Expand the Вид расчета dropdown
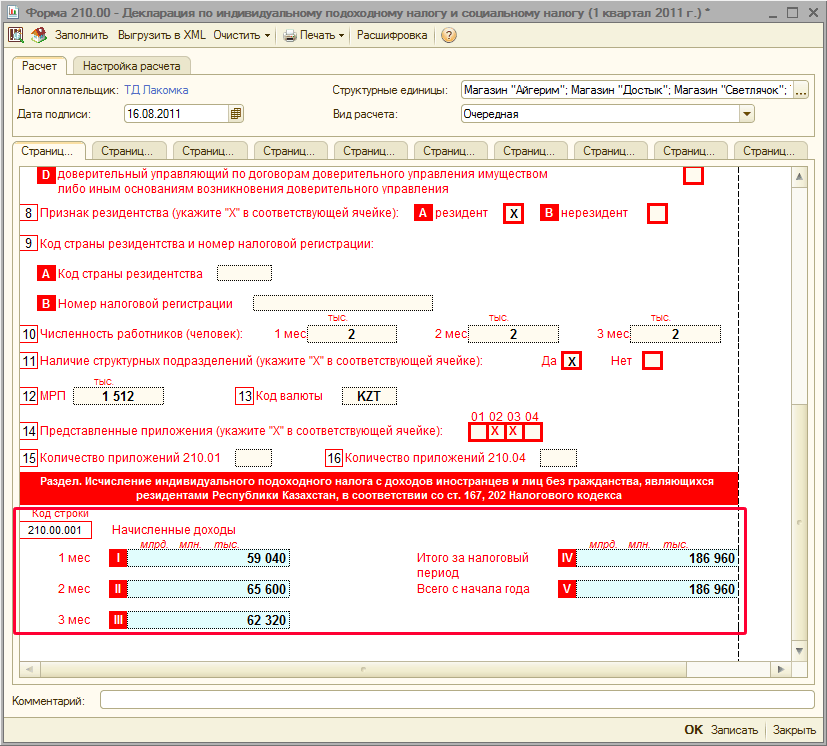The image size is (827, 746). point(746,114)
